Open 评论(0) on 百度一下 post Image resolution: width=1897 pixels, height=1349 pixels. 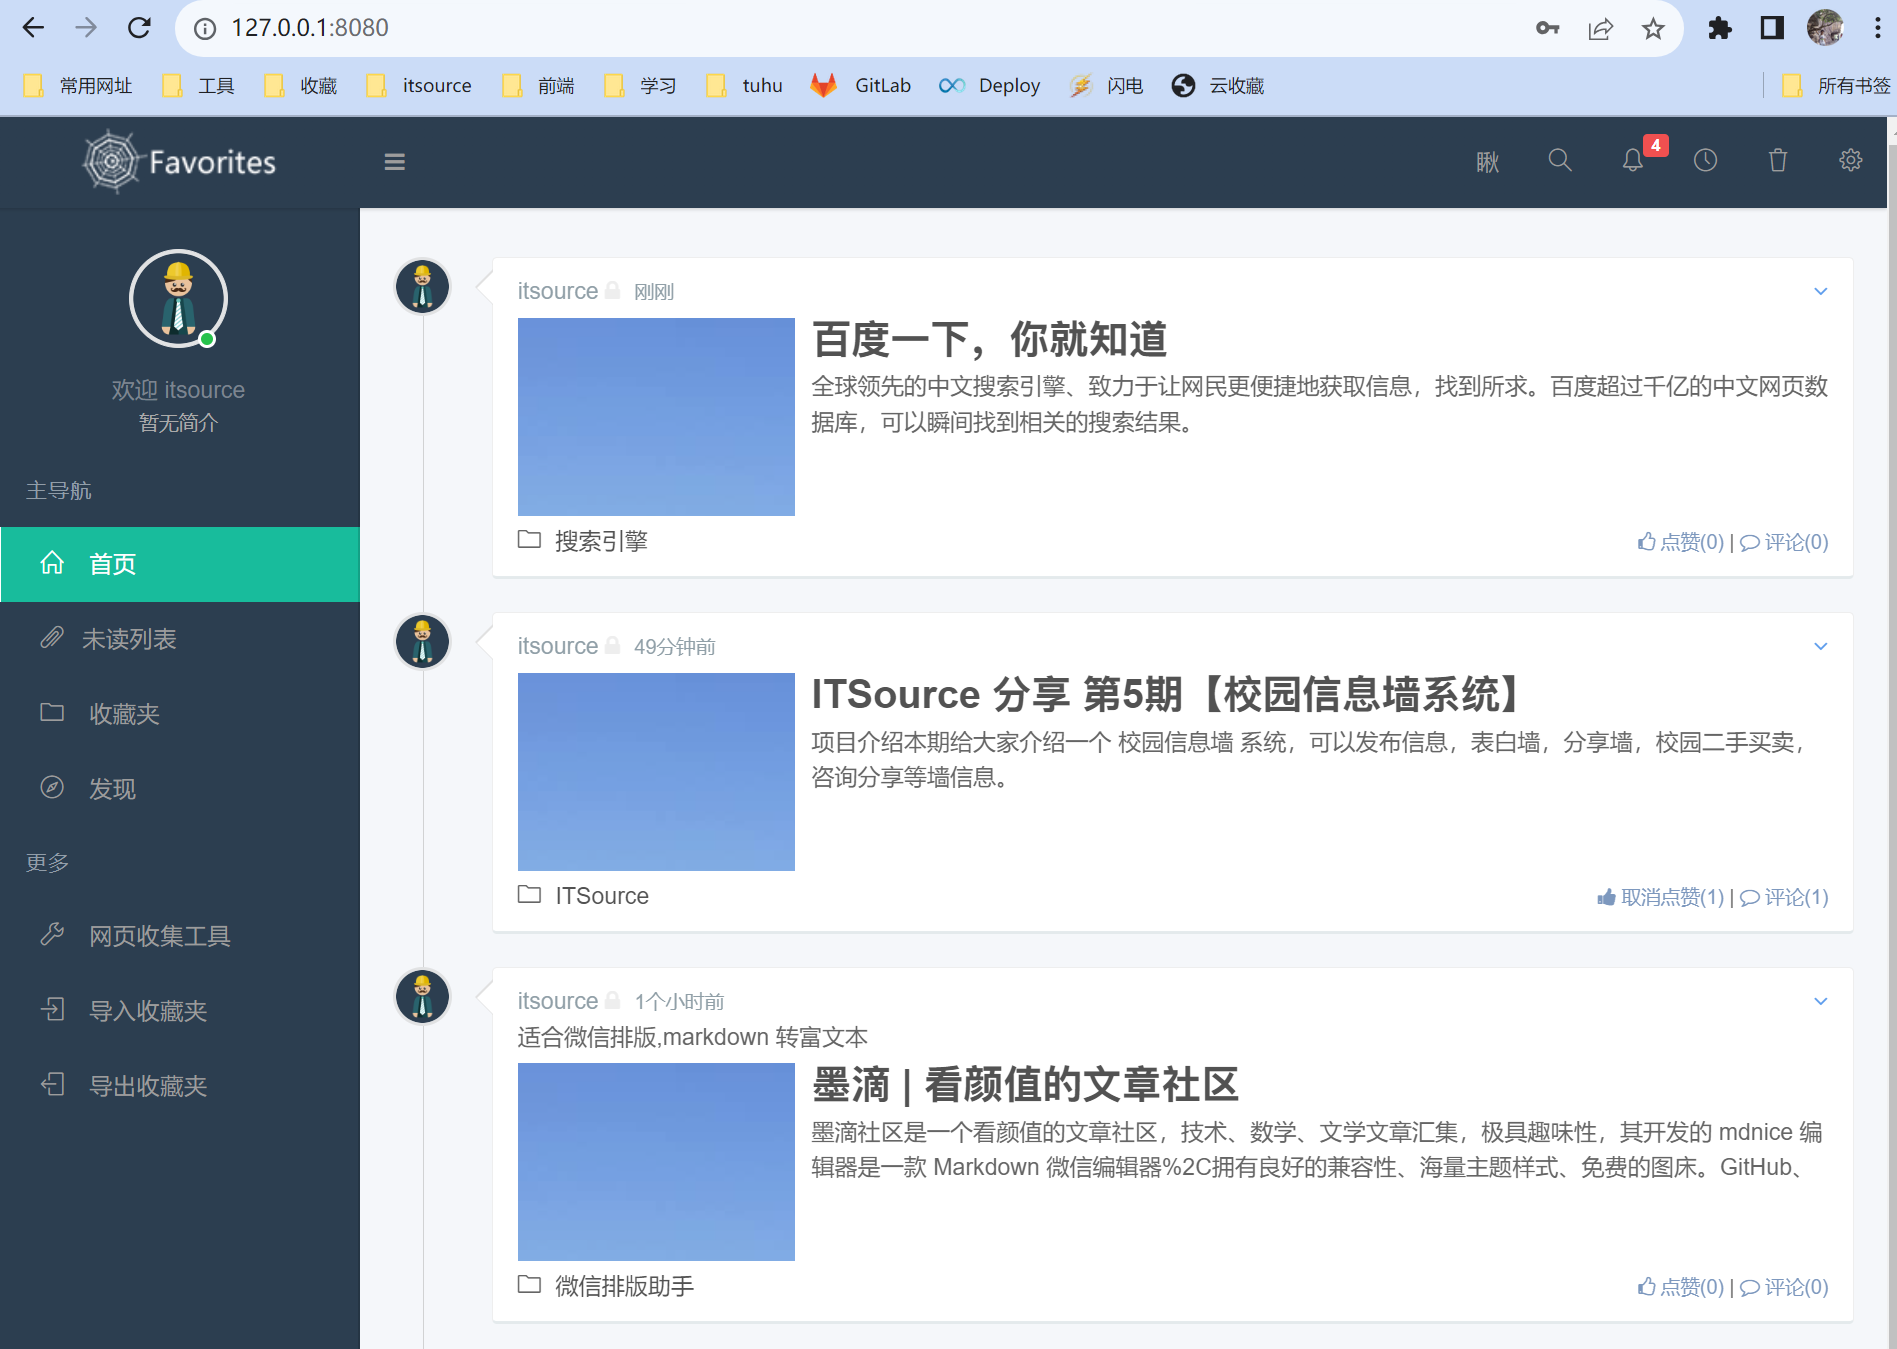pyautogui.click(x=1785, y=542)
